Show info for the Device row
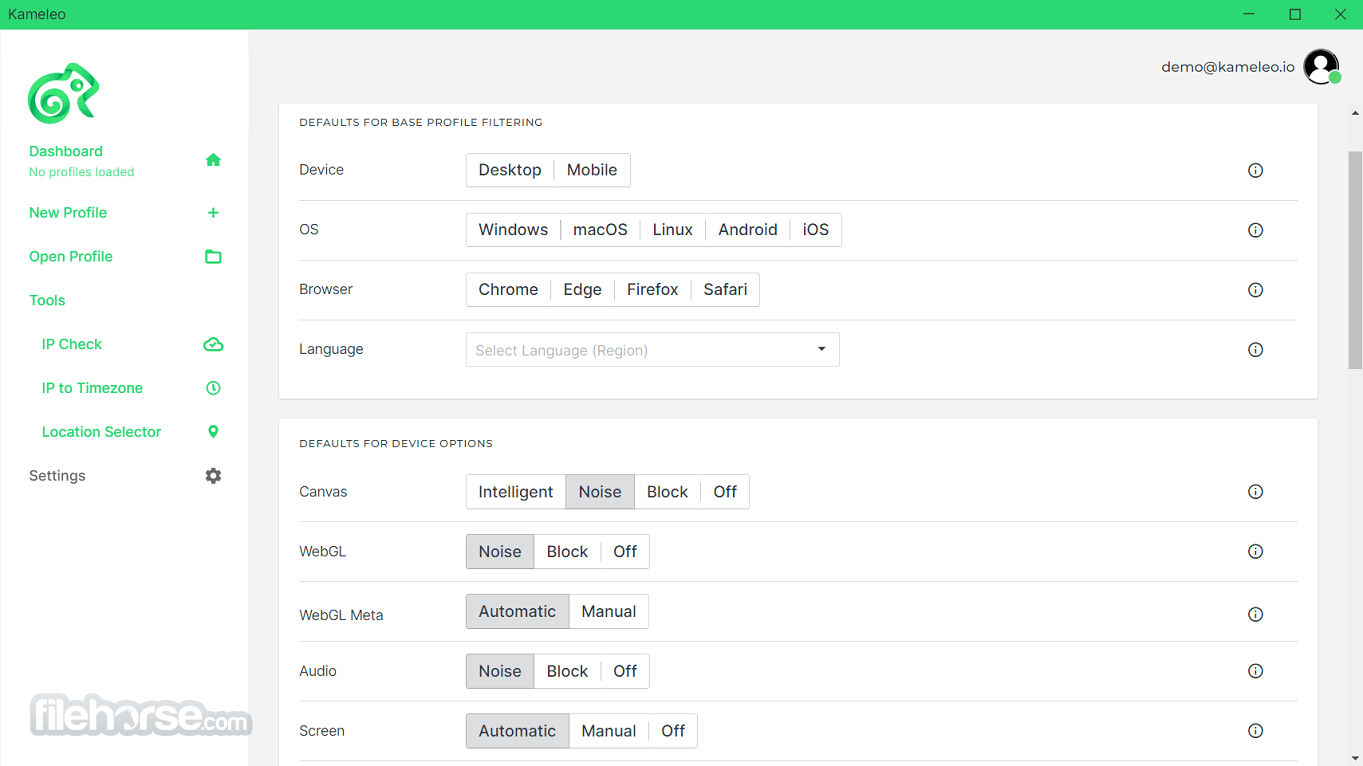This screenshot has height=766, width=1363. click(1256, 170)
